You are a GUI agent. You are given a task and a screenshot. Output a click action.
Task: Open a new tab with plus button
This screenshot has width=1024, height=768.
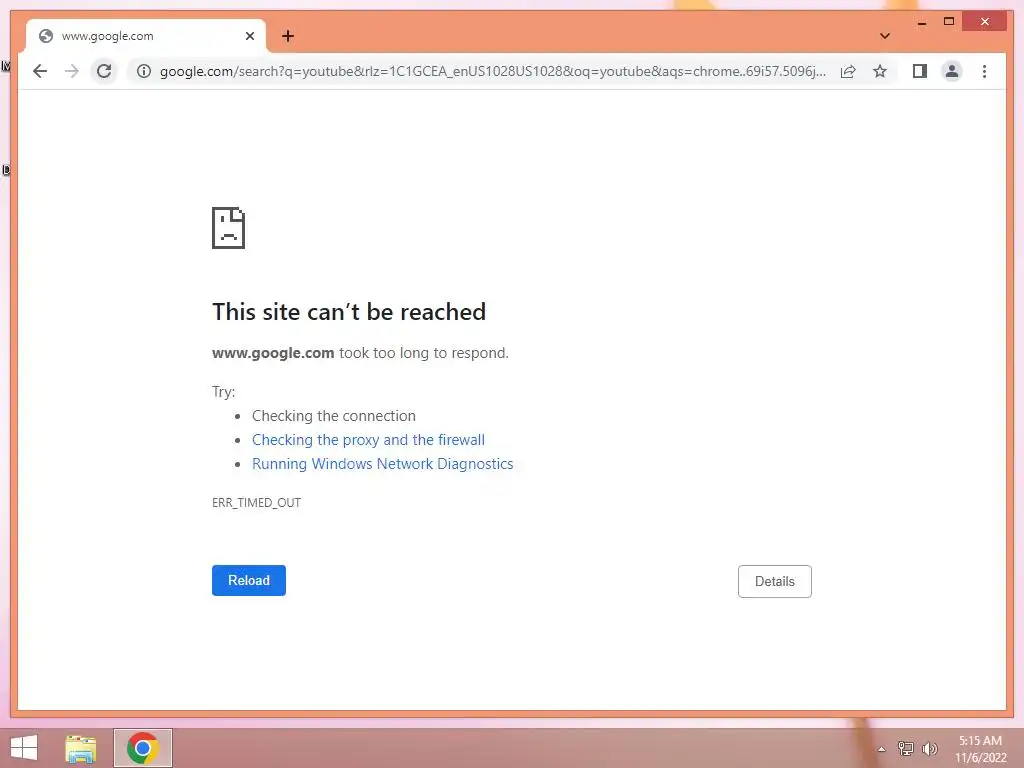[288, 36]
